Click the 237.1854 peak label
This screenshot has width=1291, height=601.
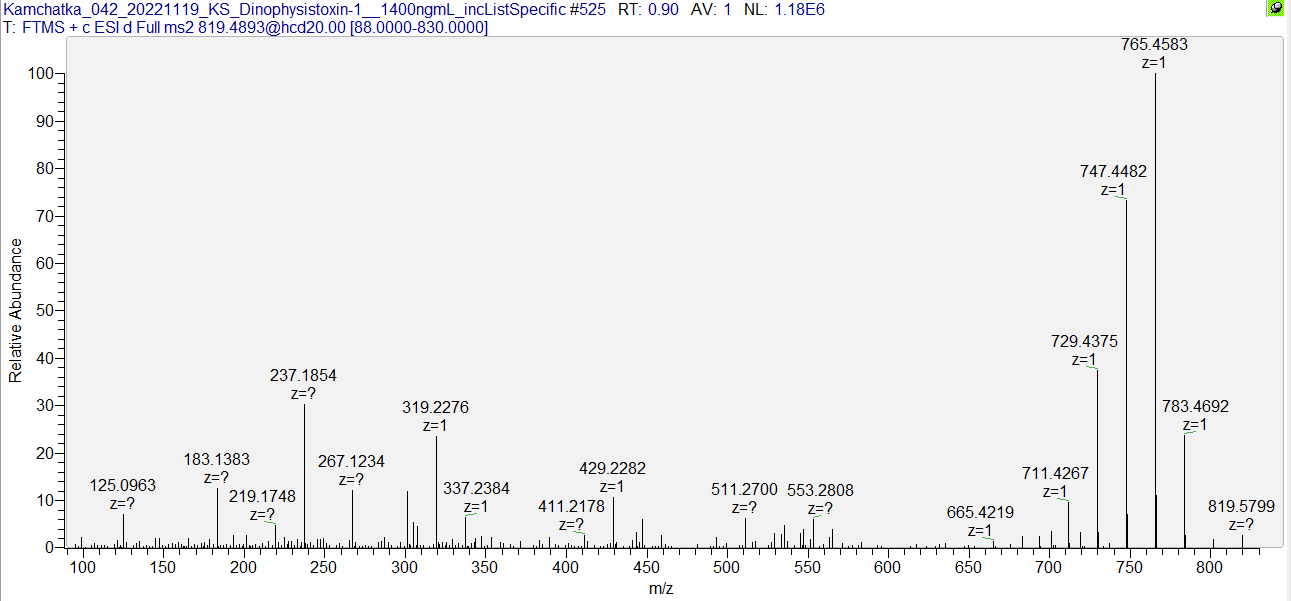(x=303, y=376)
